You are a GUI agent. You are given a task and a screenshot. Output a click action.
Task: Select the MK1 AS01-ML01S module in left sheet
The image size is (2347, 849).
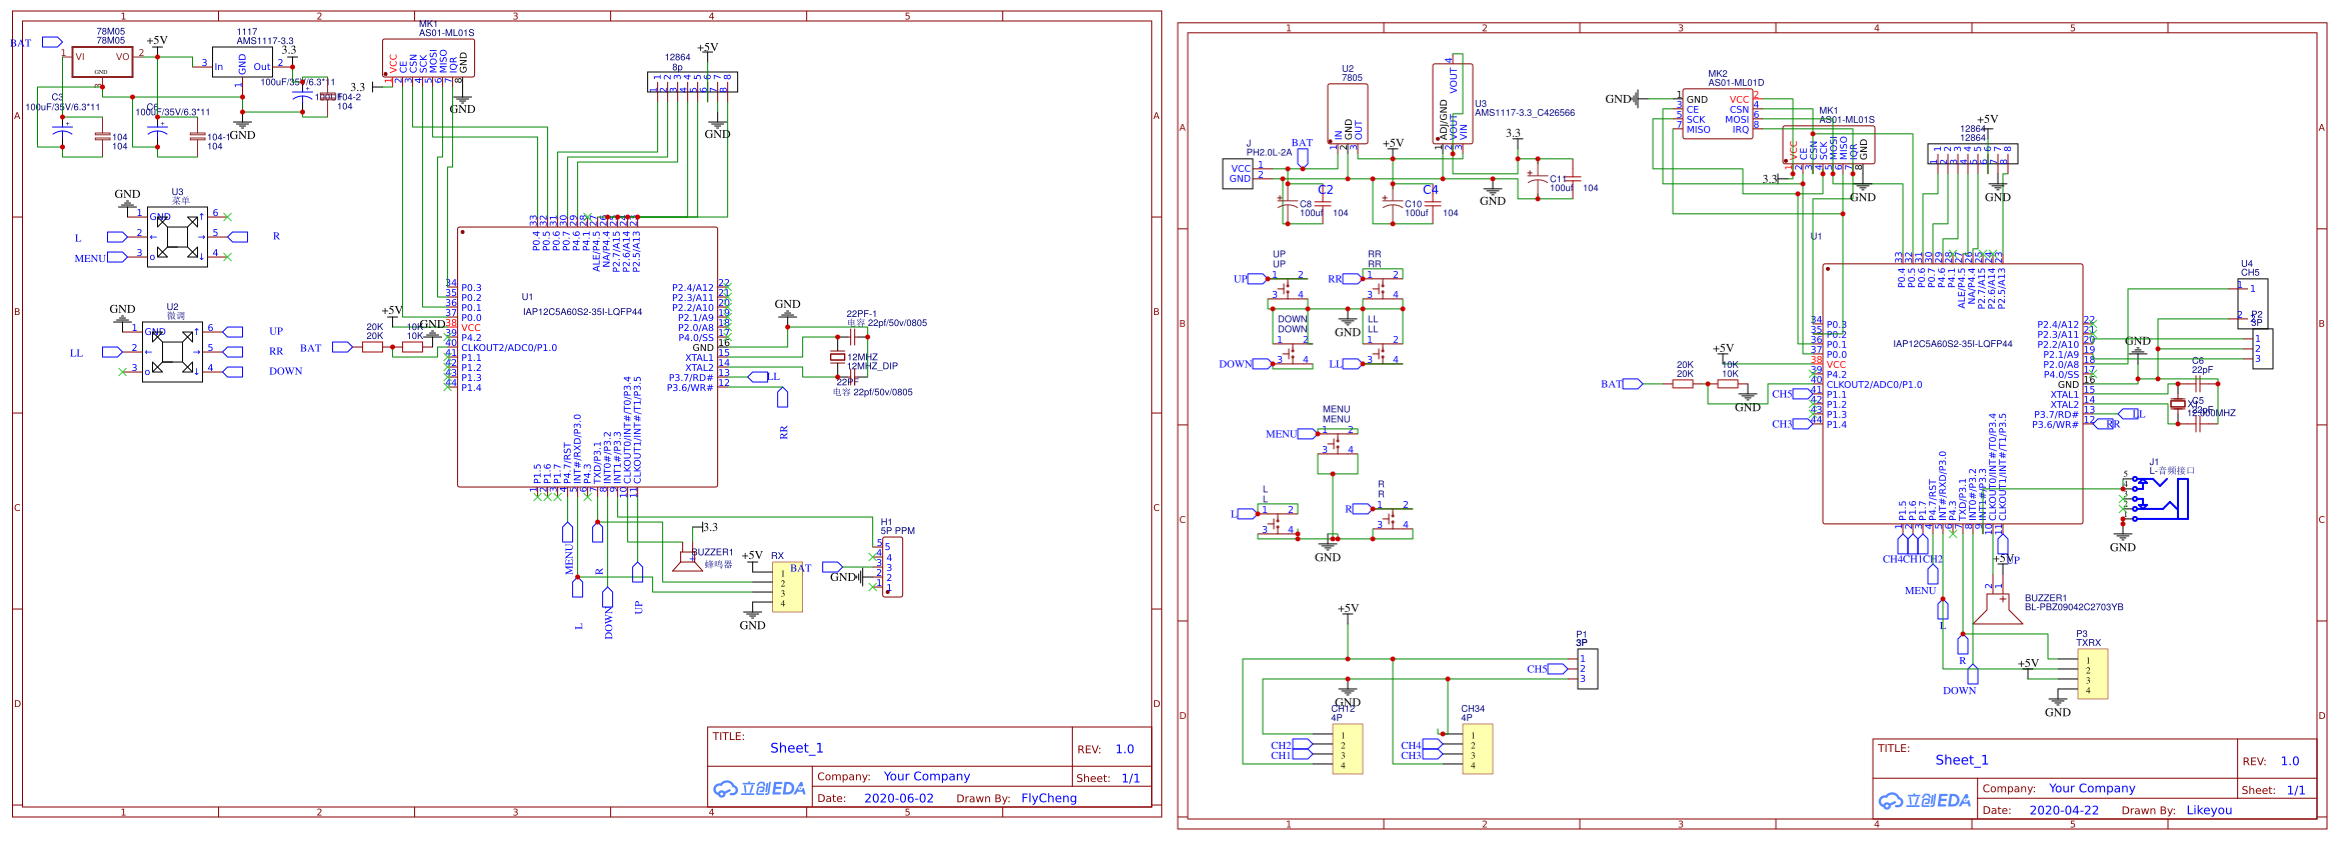(x=428, y=58)
